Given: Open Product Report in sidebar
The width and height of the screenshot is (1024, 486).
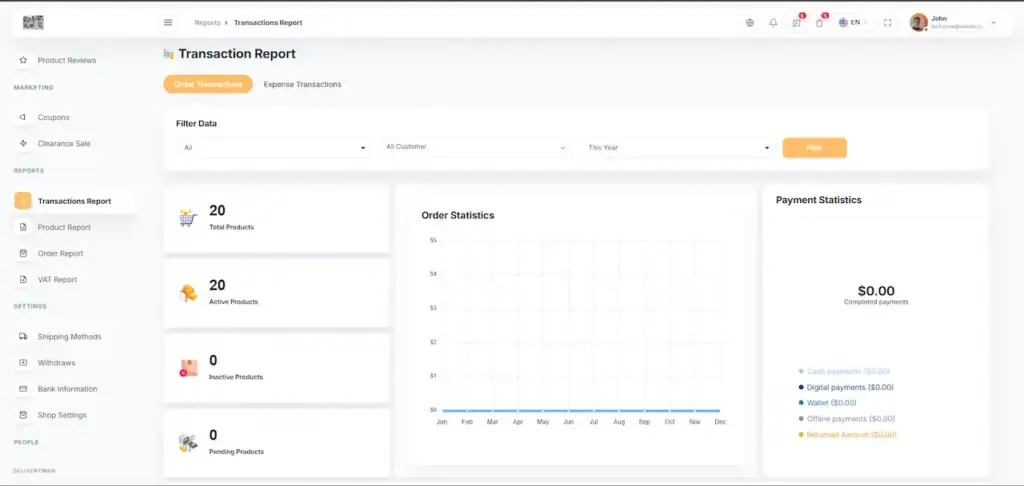Looking at the screenshot, I should (x=64, y=227).
